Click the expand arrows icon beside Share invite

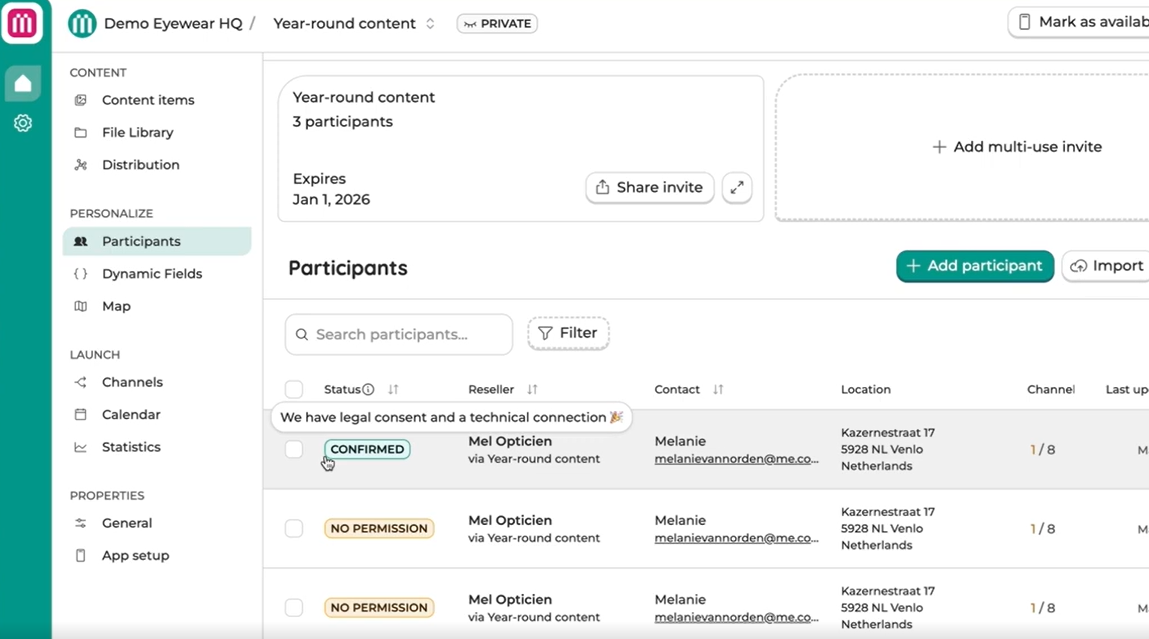tap(736, 188)
